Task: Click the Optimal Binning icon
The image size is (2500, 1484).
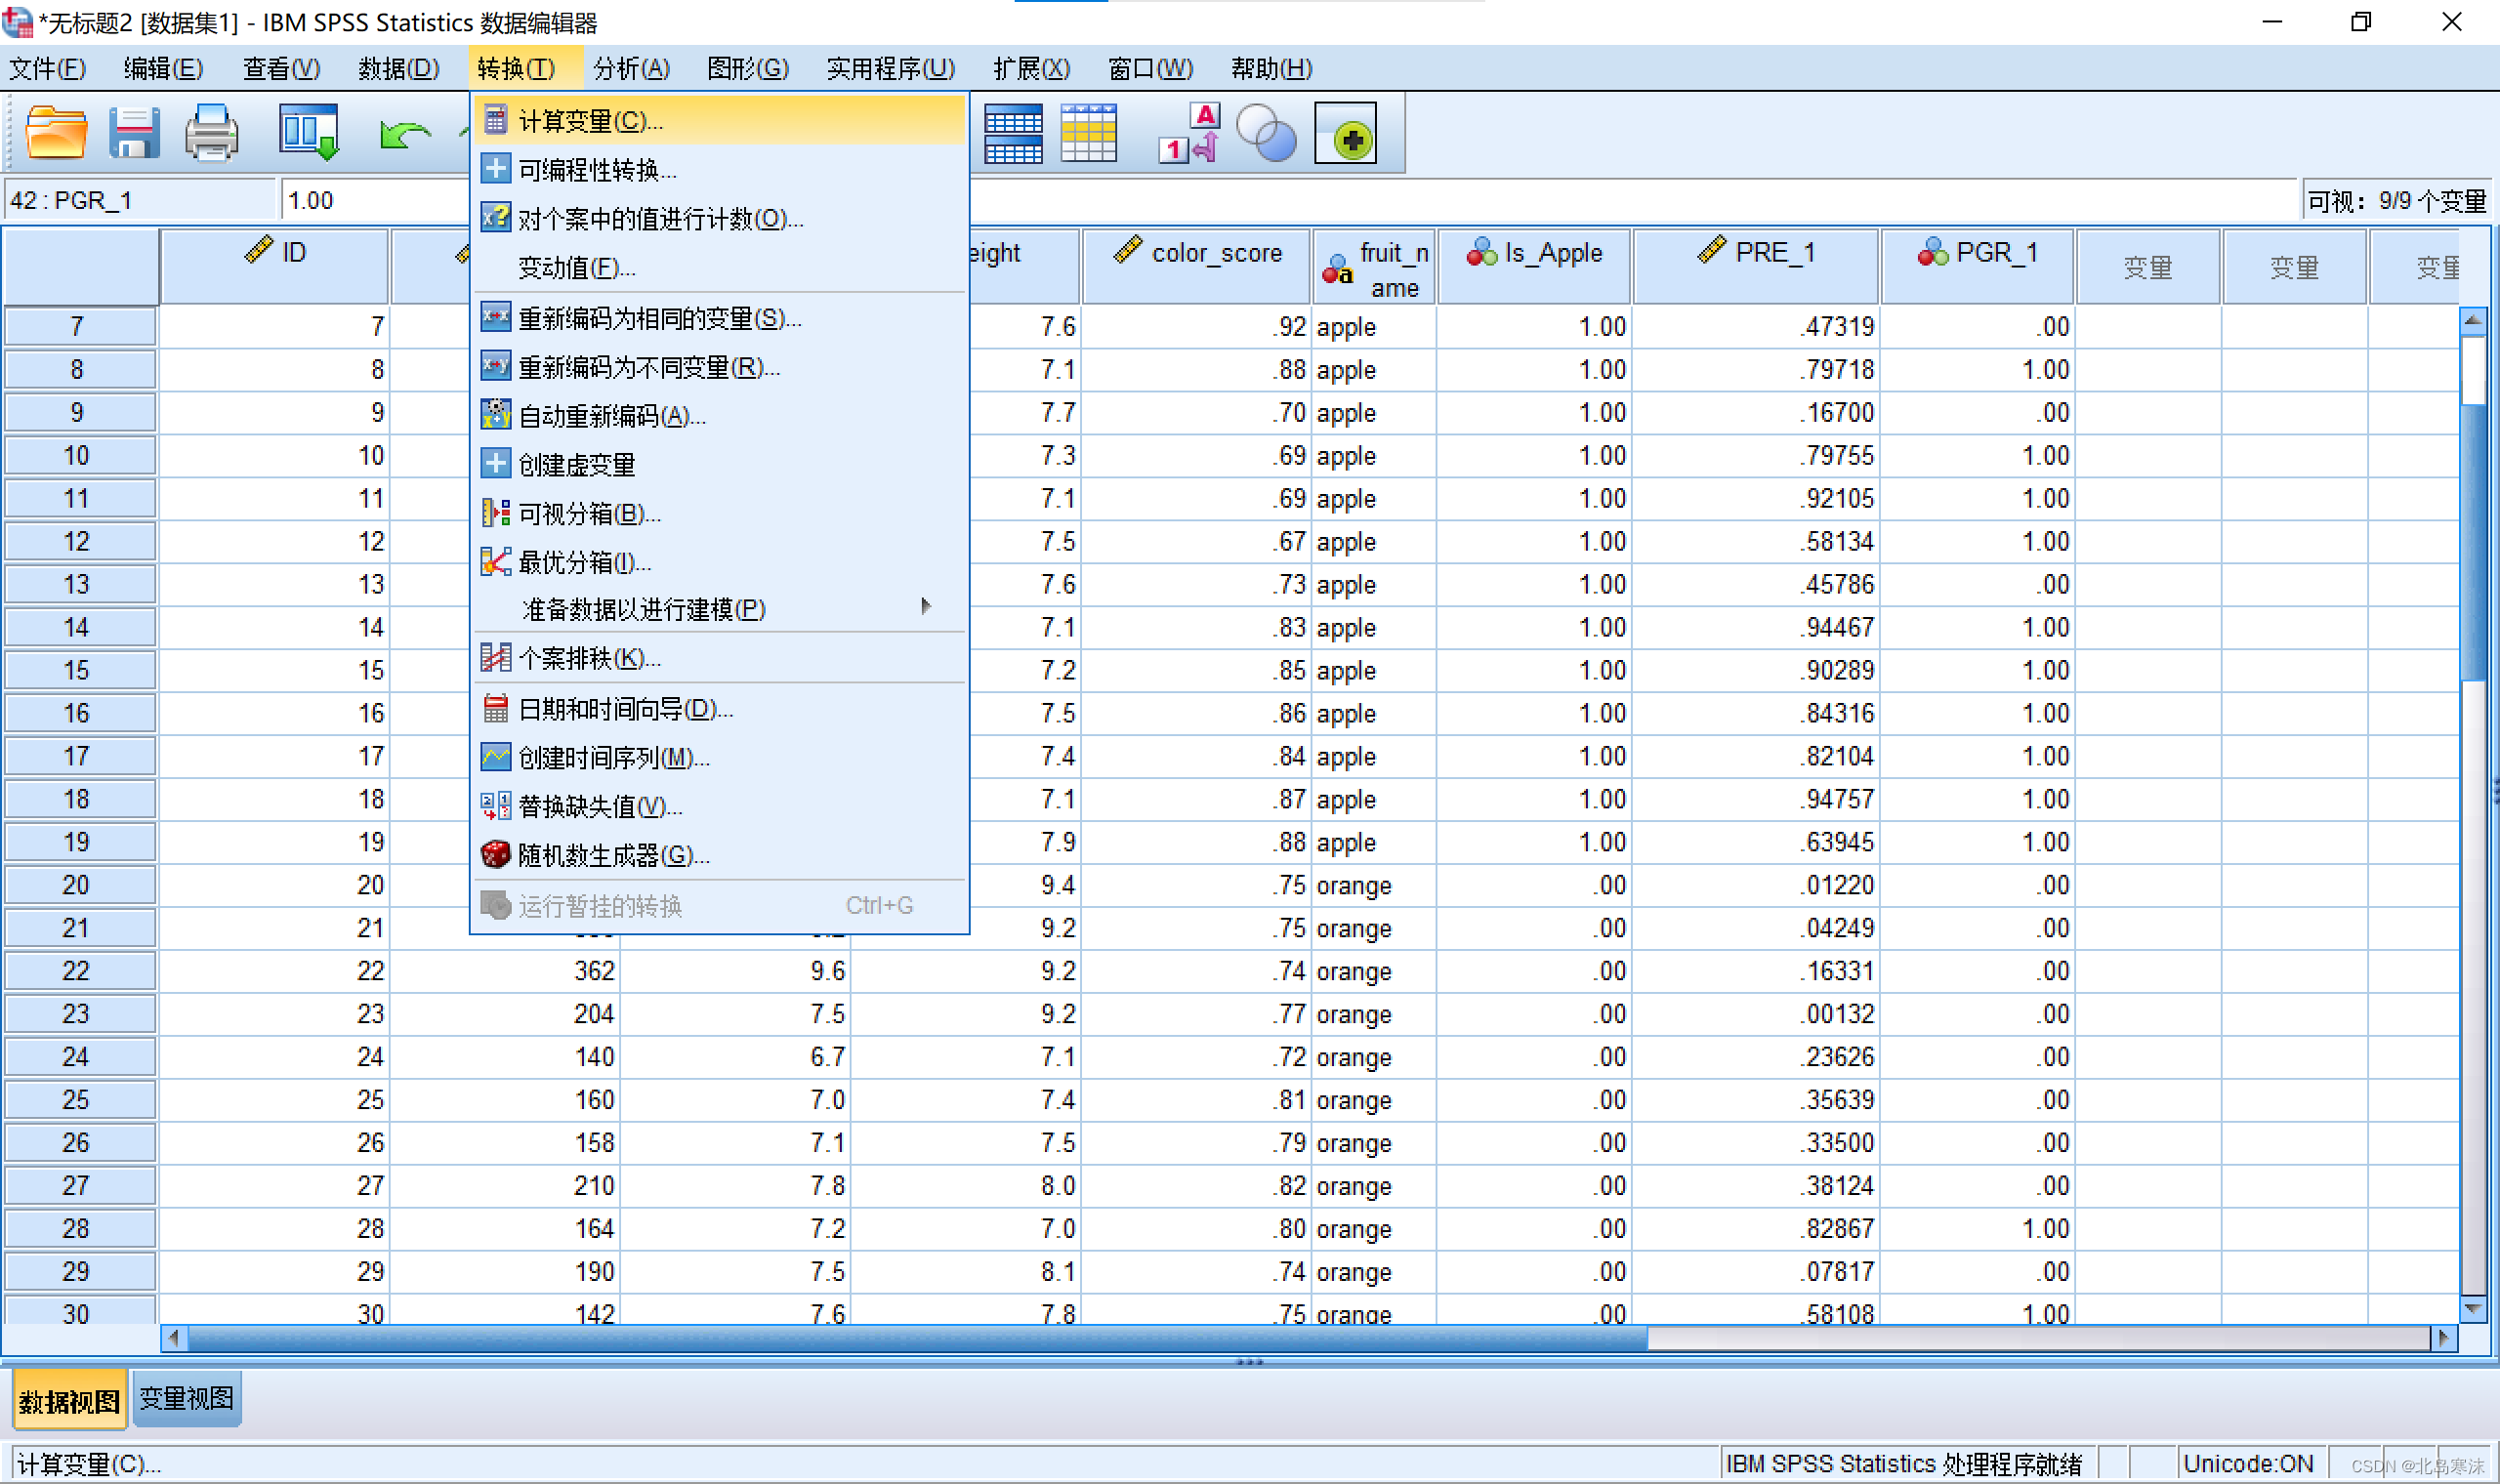Action: coord(495,561)
